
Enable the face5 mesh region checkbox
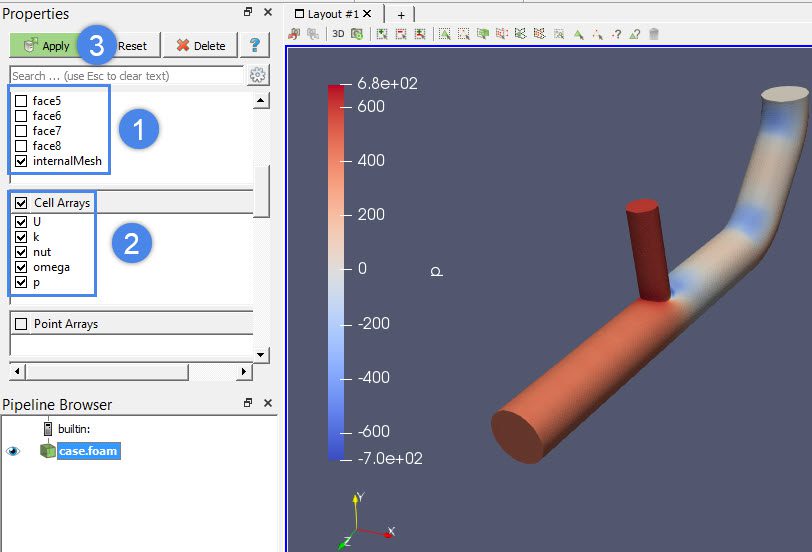point(21,101)
